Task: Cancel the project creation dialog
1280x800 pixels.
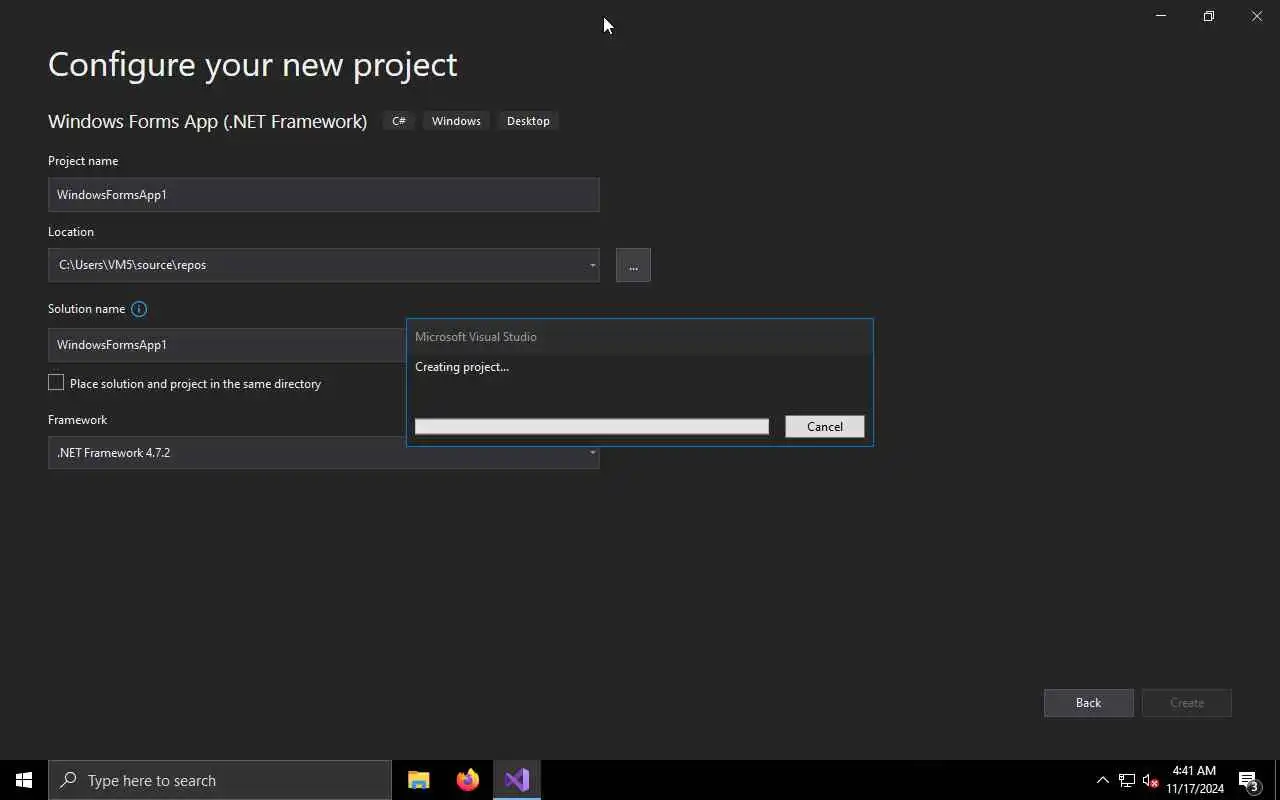Action: coord(825,427)
